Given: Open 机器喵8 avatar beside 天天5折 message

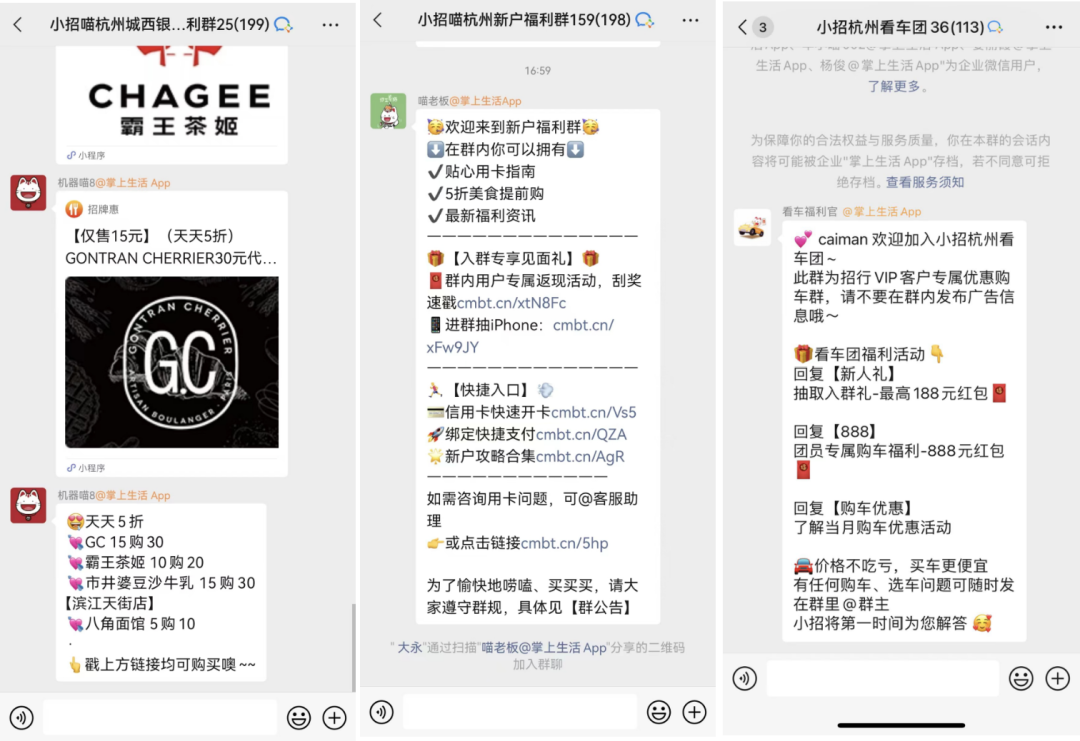Looking at the screenshot, I should click(28, 505).
